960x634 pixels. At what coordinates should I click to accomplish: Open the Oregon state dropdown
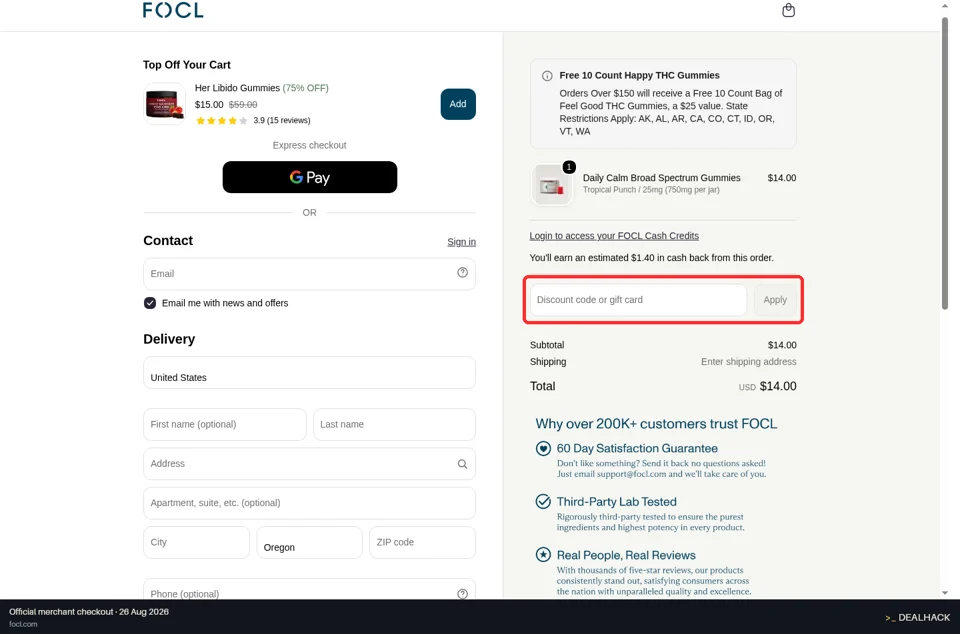click(x=309, y=543)
